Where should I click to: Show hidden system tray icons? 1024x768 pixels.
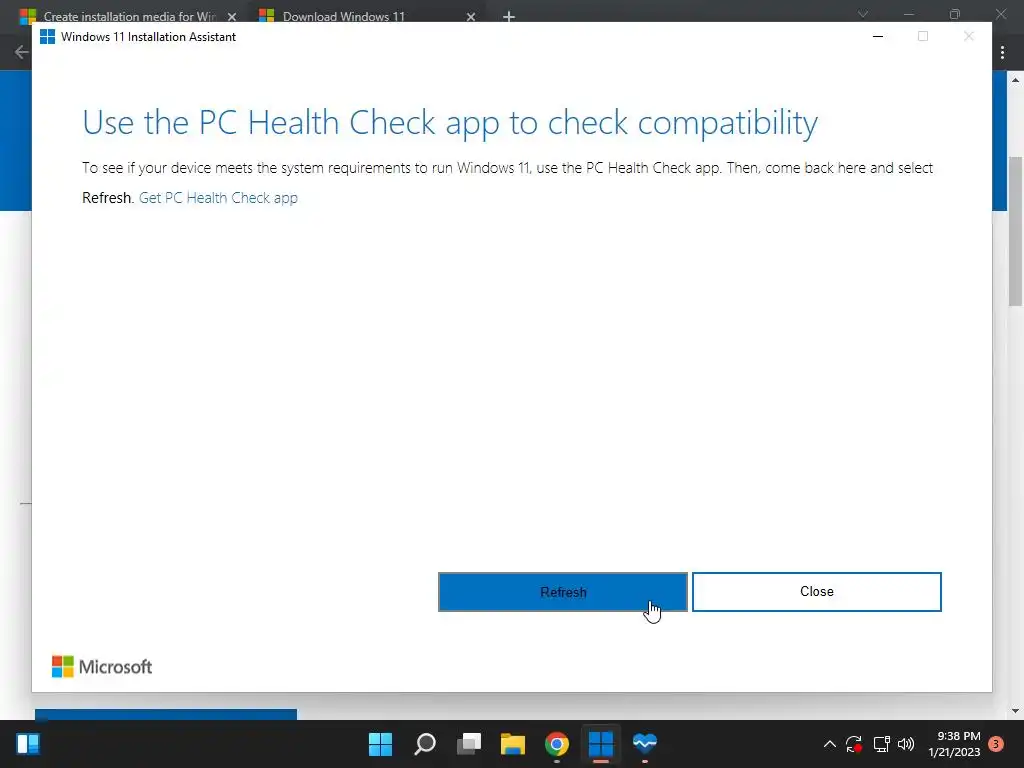[x=829, y=744]
